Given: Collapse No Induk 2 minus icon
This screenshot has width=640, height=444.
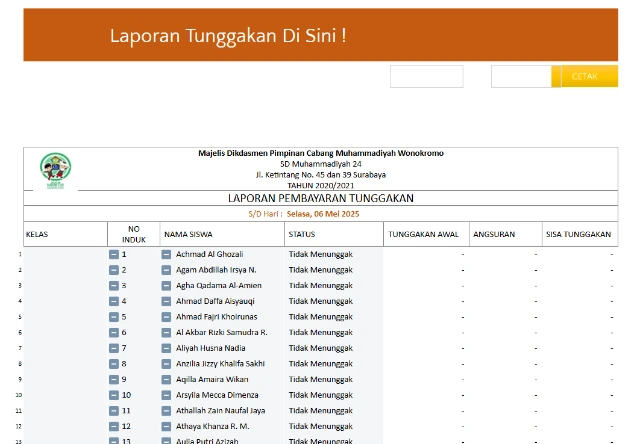Looking at the screenshot, I should point(114,270).
